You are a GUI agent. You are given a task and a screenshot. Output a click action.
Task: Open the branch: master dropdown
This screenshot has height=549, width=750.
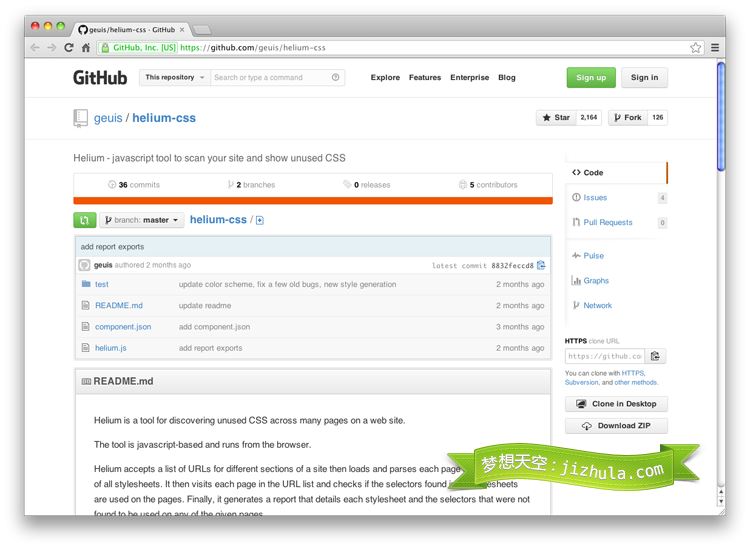point(142,220)
